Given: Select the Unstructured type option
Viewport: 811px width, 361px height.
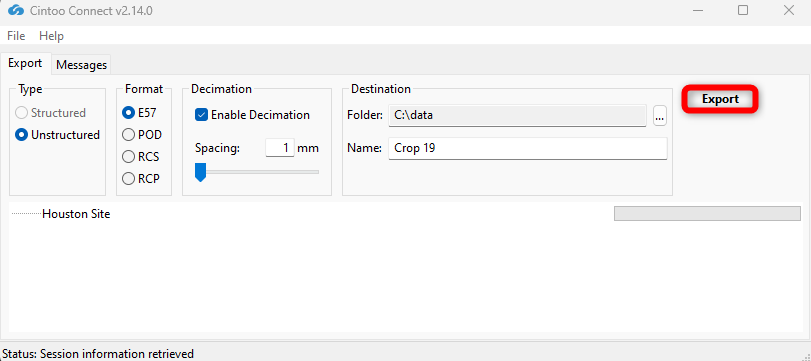Looking at the screenshot, I should 57,134.
